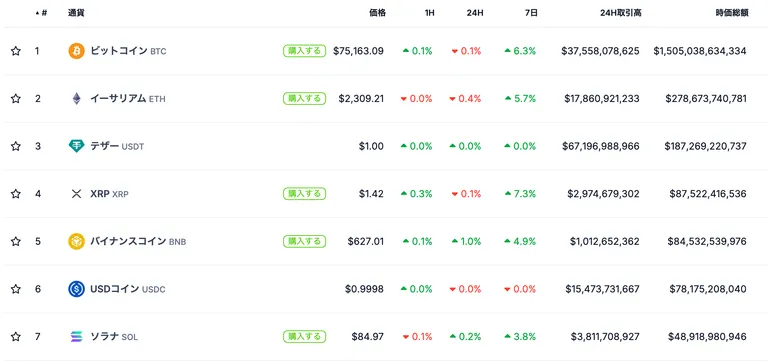
Task: Click the Bitcoin orange logo icon
Action: [76, 51]
